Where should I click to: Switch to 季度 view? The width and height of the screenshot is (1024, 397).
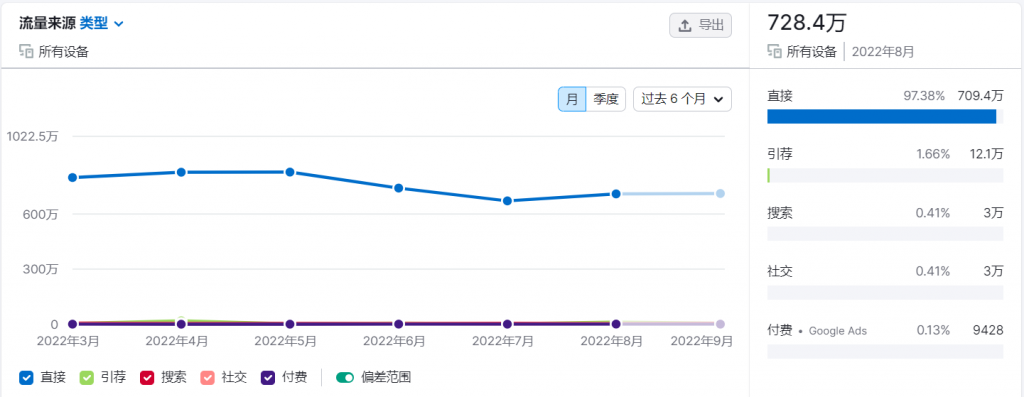point(605,99)
